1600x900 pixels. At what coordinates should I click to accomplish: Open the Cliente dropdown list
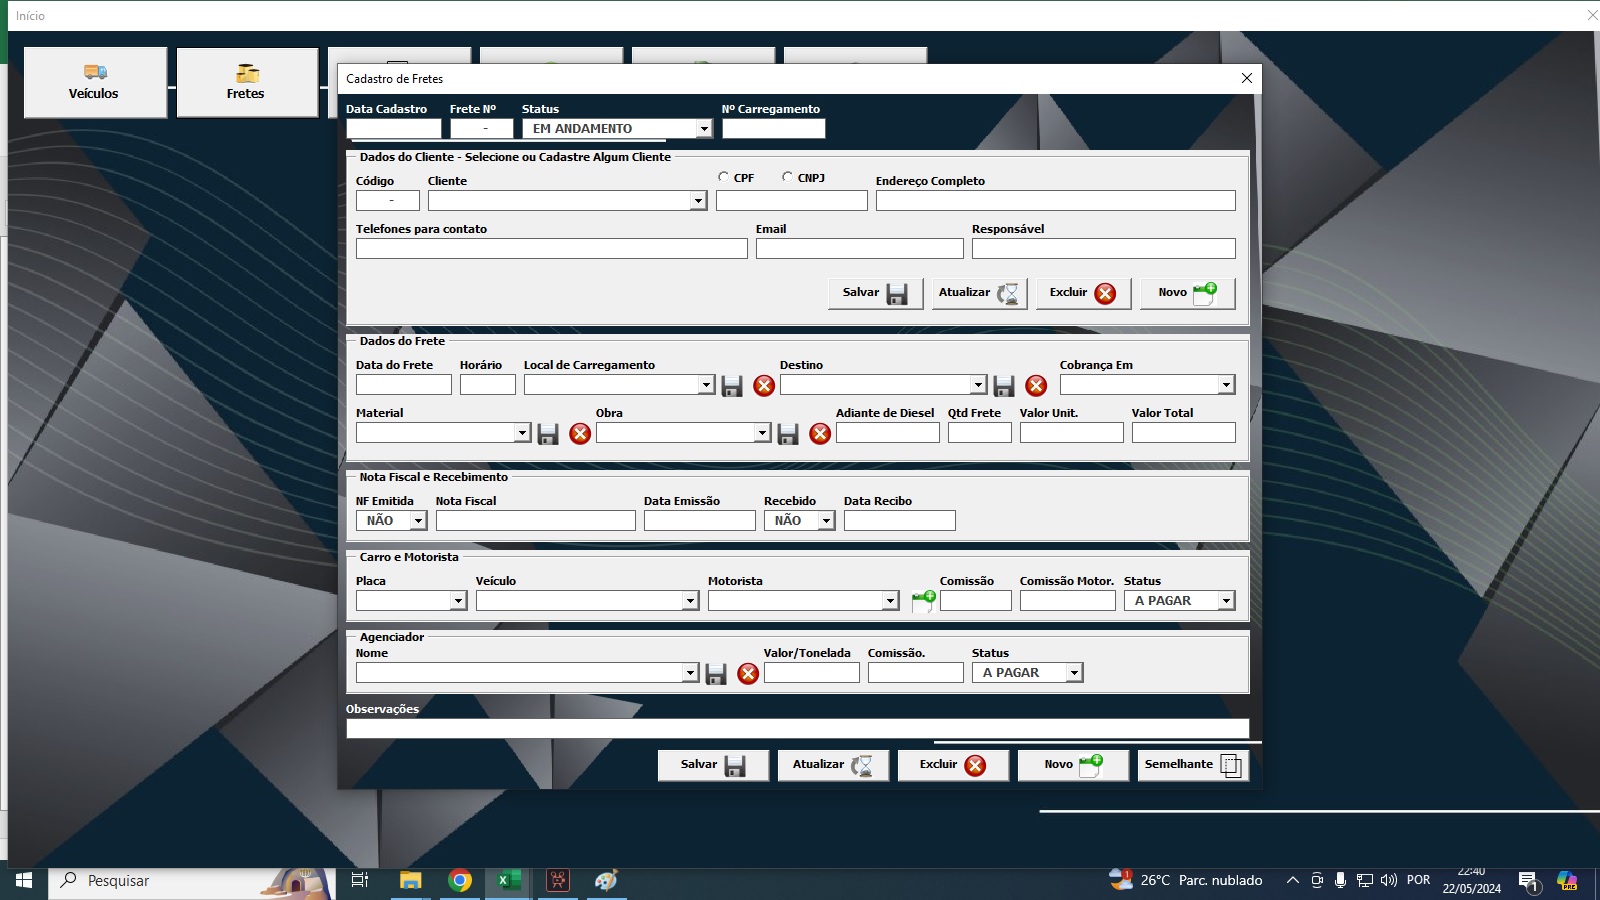(x=698, y=201)
